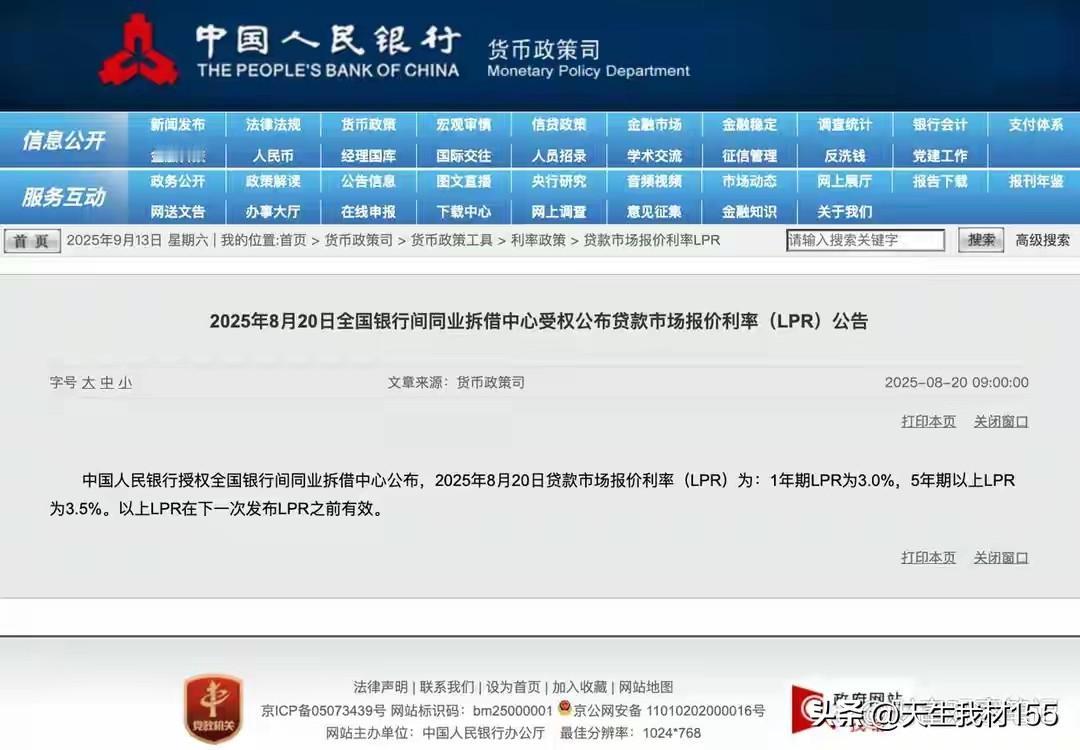Image resolution: width=1080 pixels, height=750 pixels.
Task: Open the 市场动态 menu item
Action: pos(749,181)
